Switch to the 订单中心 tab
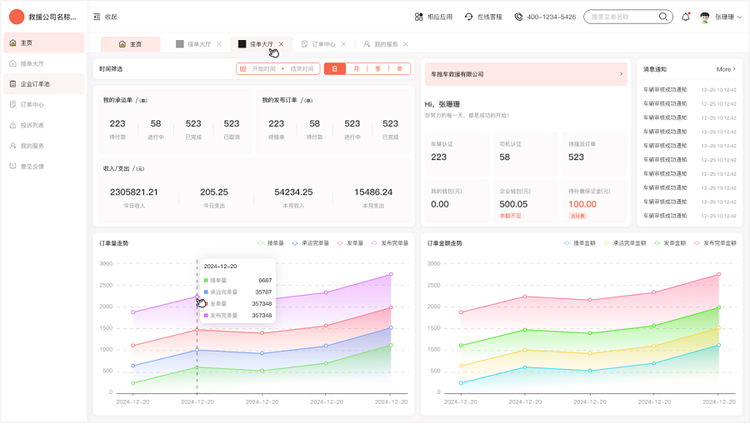 [x=321, y=44]
